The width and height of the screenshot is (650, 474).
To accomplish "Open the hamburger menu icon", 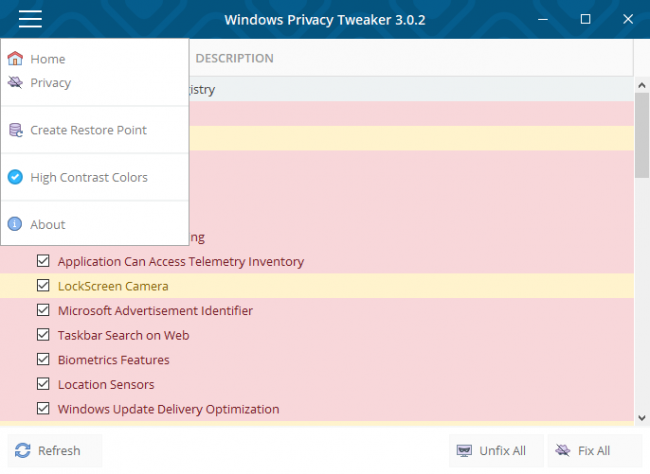I will point(30,19).
